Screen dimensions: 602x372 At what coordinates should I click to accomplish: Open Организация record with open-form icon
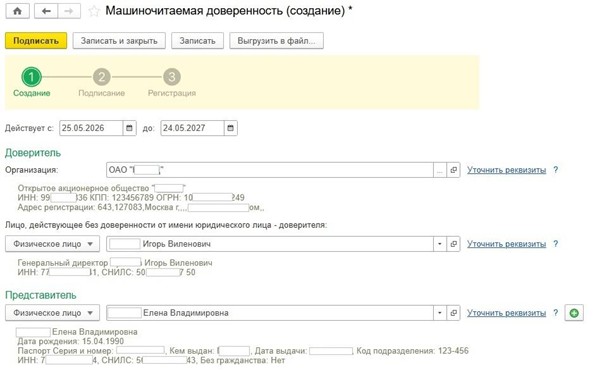pyautogui.click(x=453, y=170)
